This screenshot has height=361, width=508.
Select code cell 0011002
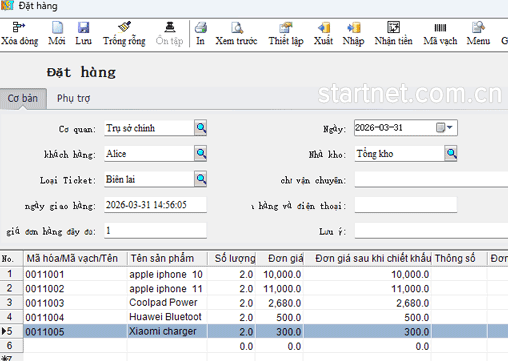tap(75, 289)
